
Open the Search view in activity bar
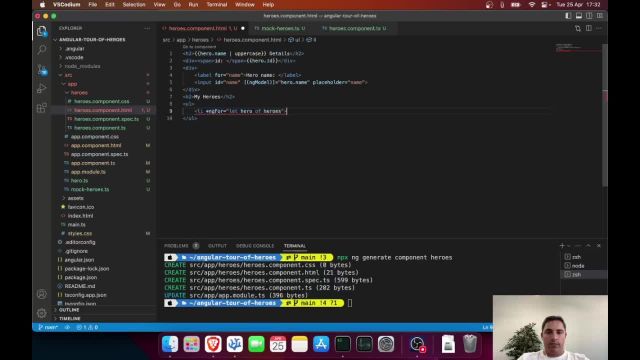[x=41, y=50]
